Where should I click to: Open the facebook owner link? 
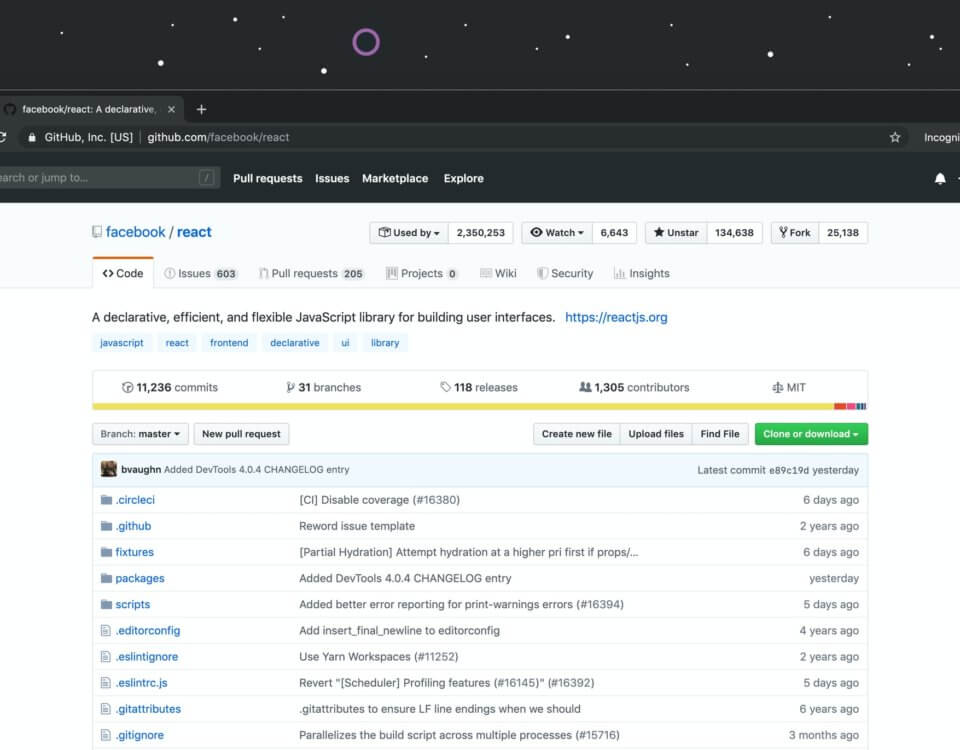coord(135,232)
